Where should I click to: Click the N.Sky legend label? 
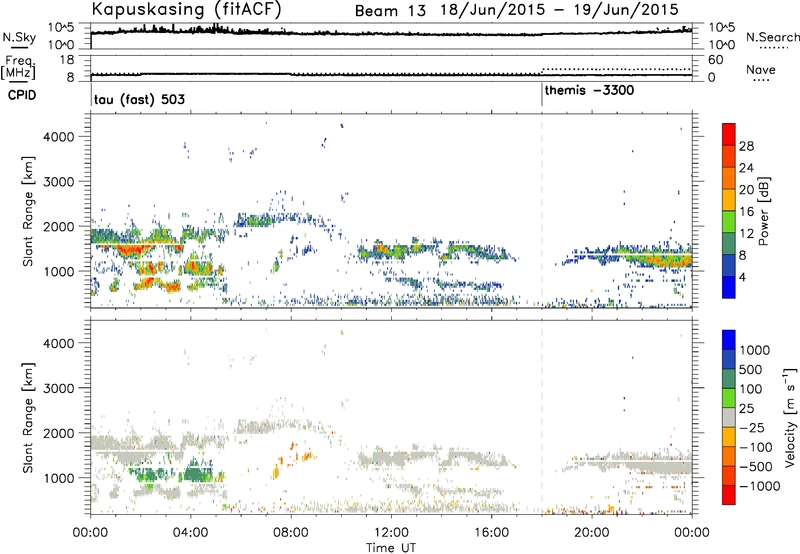(x=19, y=37)
